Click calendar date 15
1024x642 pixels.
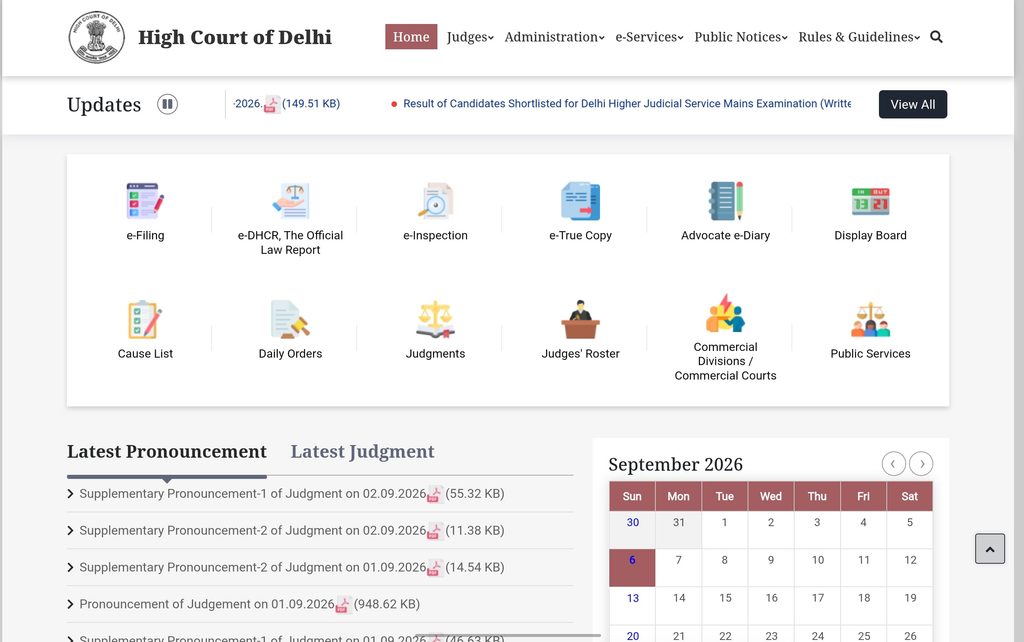tap(725, 605)
